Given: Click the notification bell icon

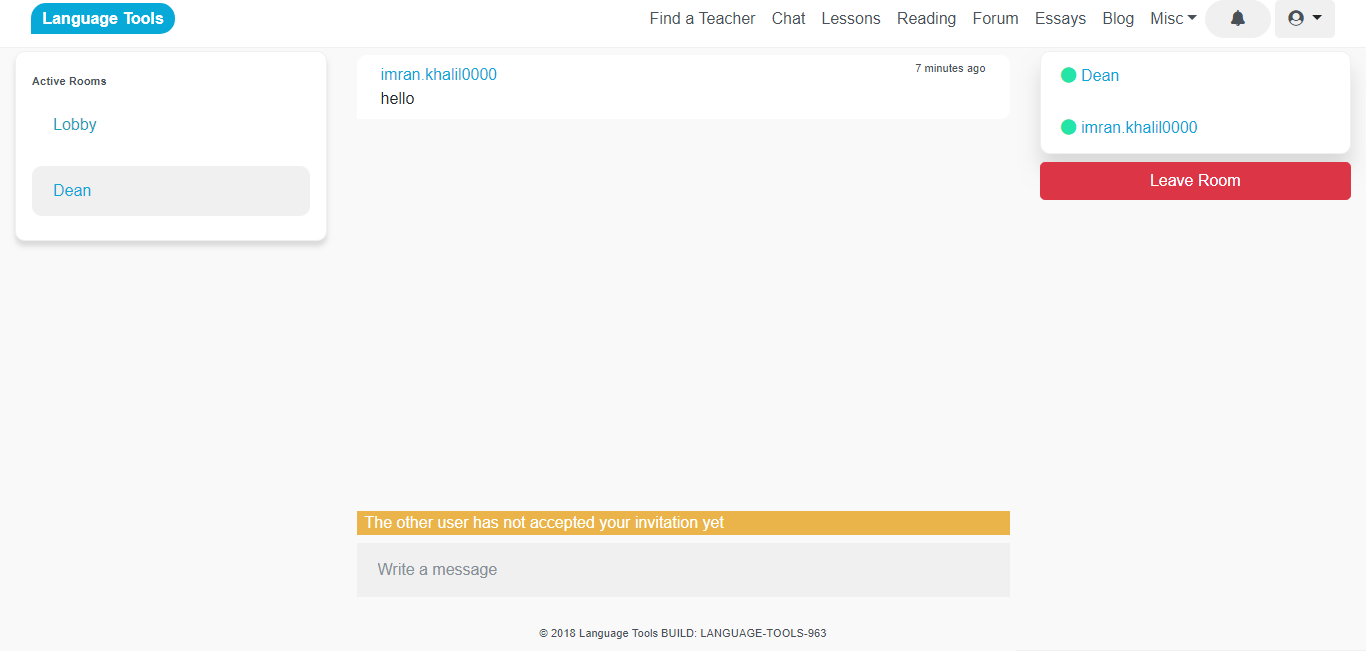Looking at the screenshot, I should 1237,19.
